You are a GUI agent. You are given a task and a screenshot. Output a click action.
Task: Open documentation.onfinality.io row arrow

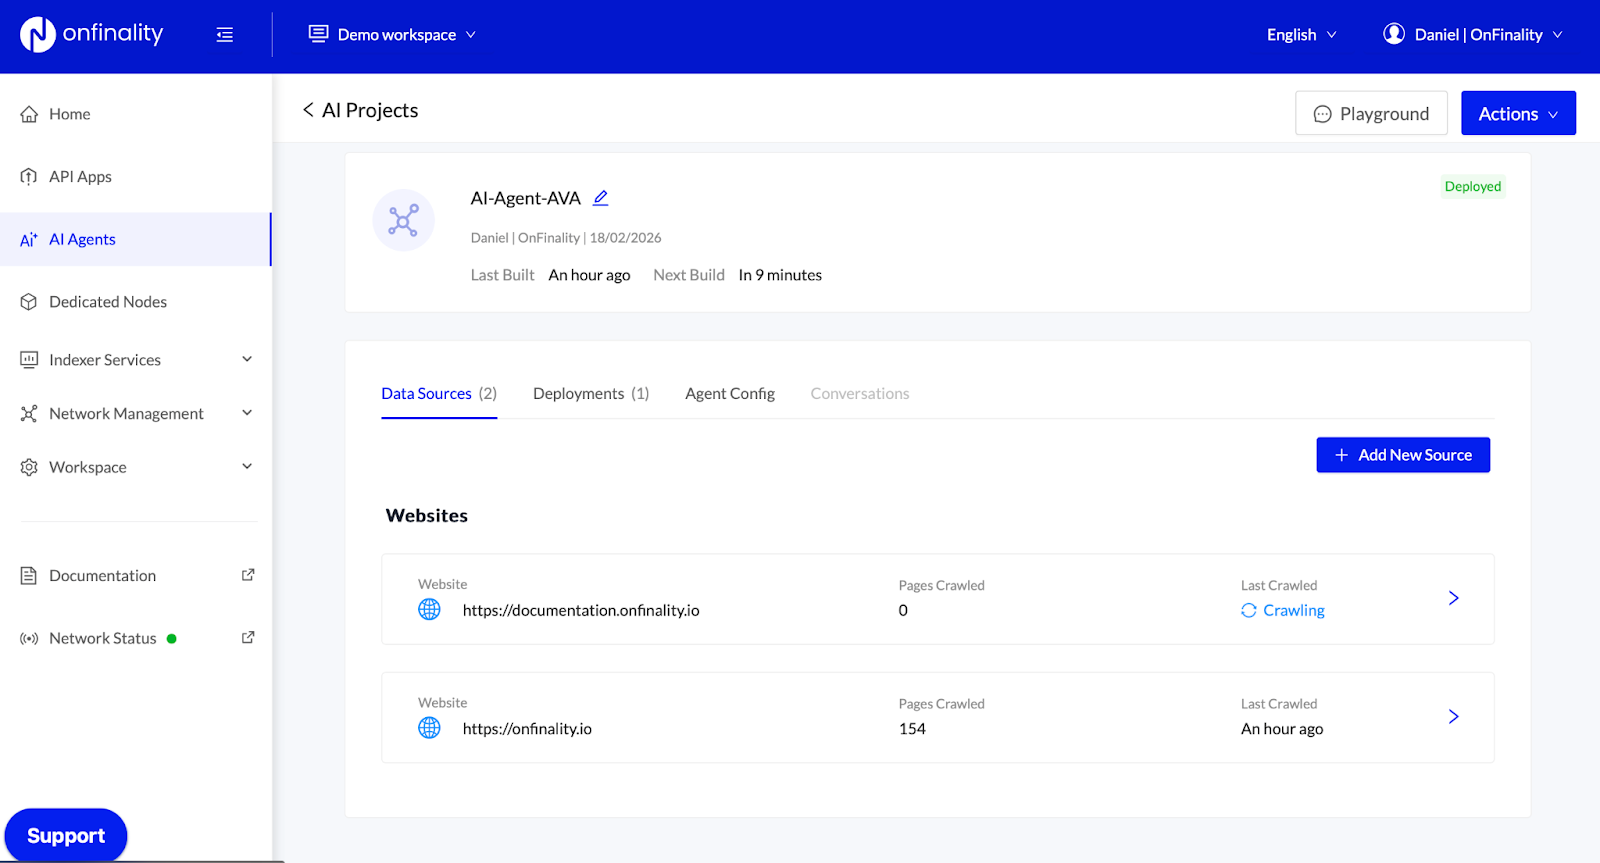tap(1454, 598)
